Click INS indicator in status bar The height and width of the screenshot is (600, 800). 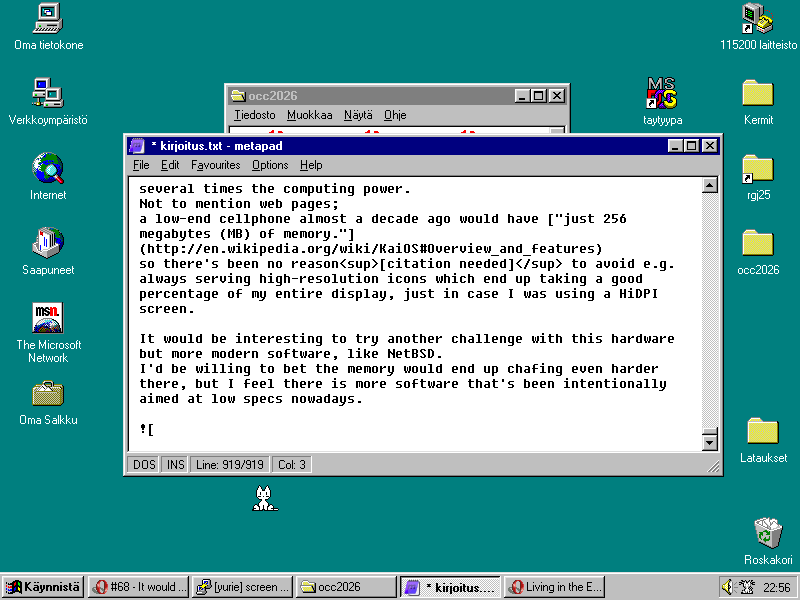tap(176, 464)
